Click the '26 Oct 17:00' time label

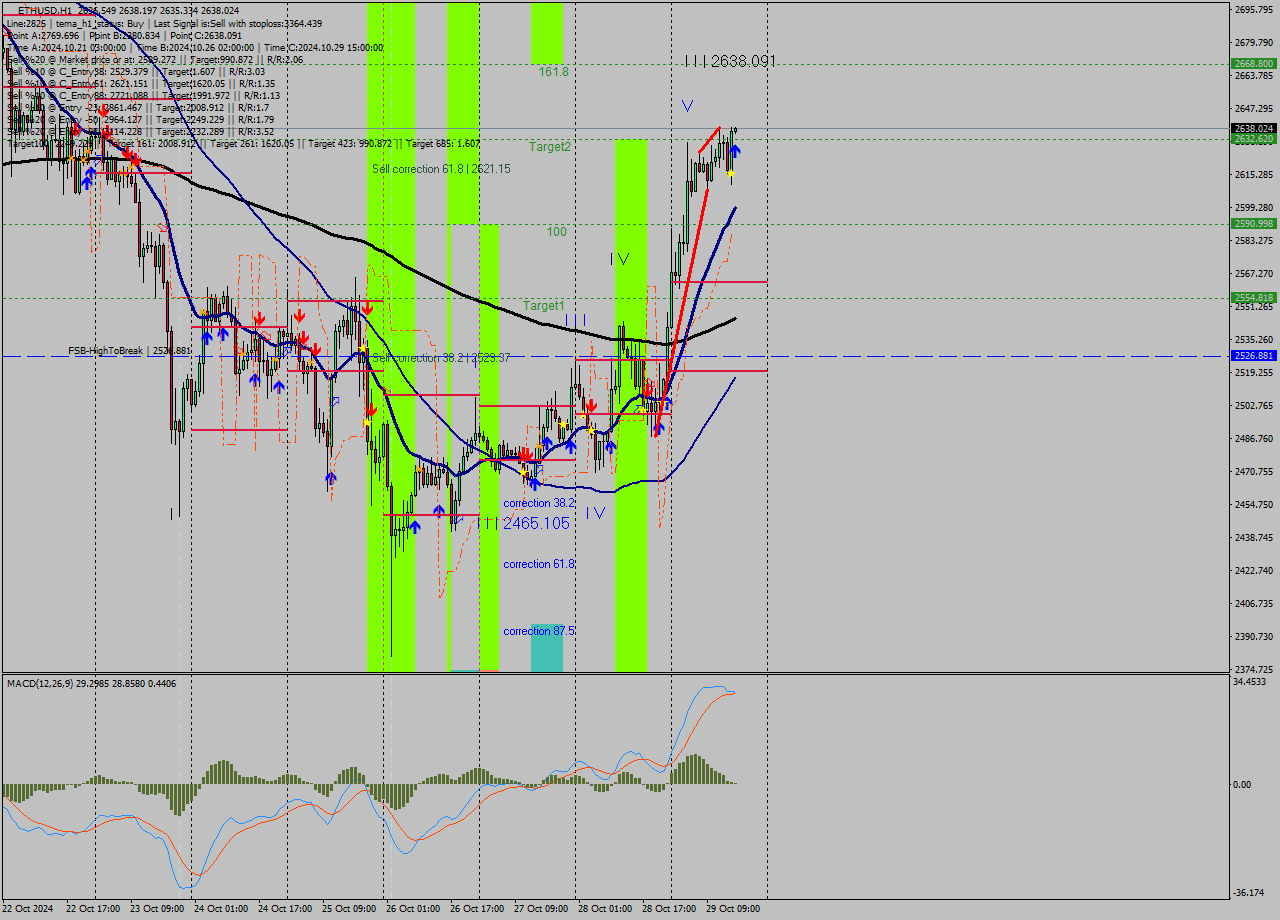[x=477, y=909]
